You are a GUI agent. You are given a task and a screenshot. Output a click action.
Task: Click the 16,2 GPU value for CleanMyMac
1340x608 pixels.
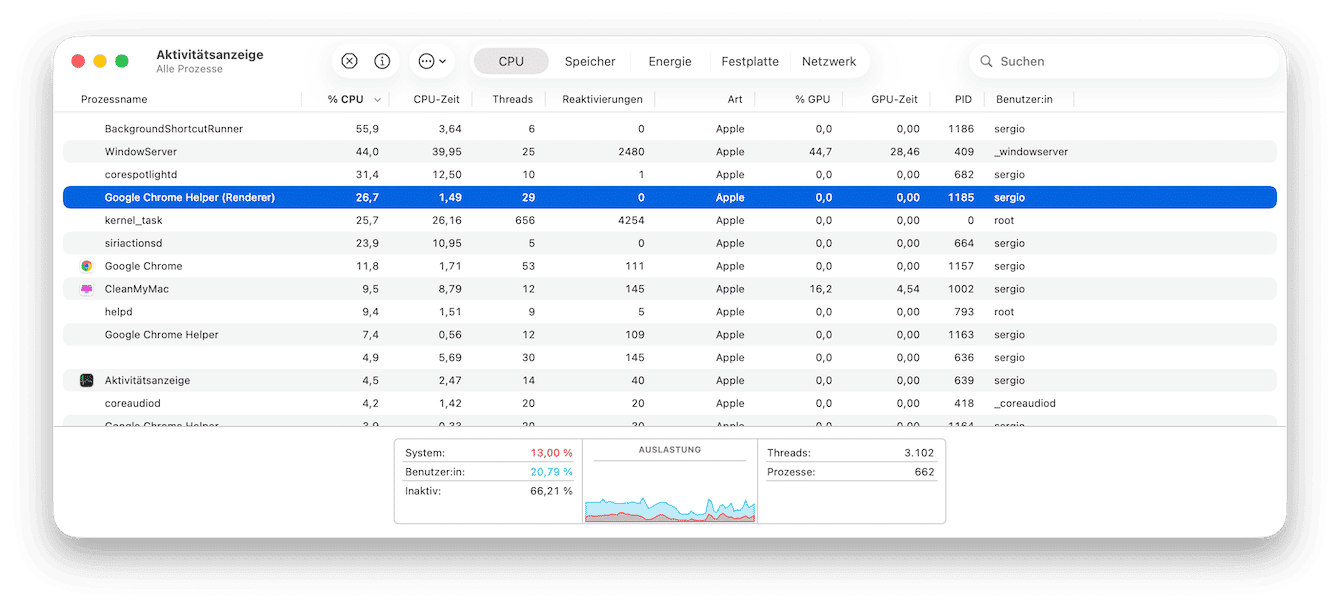pos(820,289)
